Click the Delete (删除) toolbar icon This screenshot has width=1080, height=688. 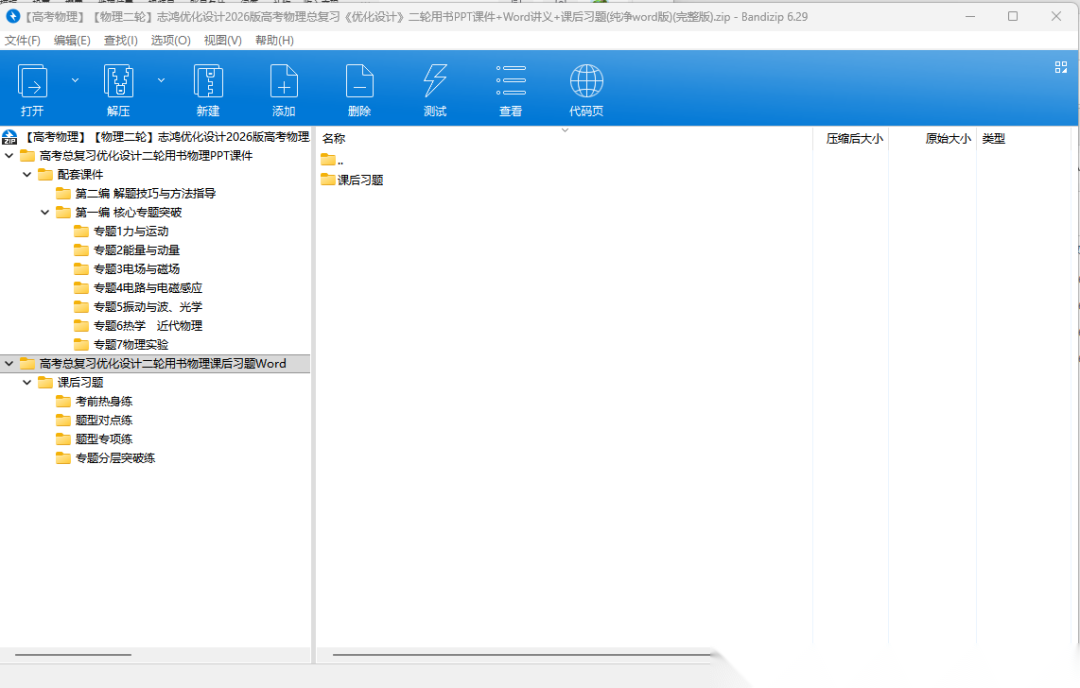pos(359,82)
